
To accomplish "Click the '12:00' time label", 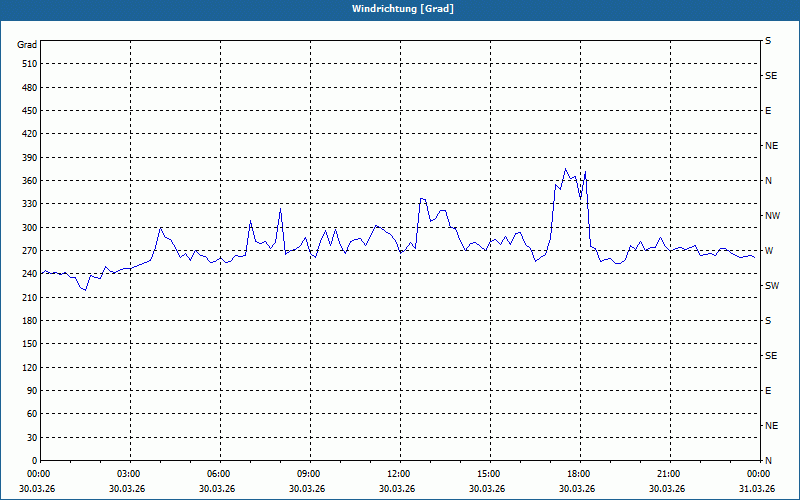I will (x=399, y=474).
